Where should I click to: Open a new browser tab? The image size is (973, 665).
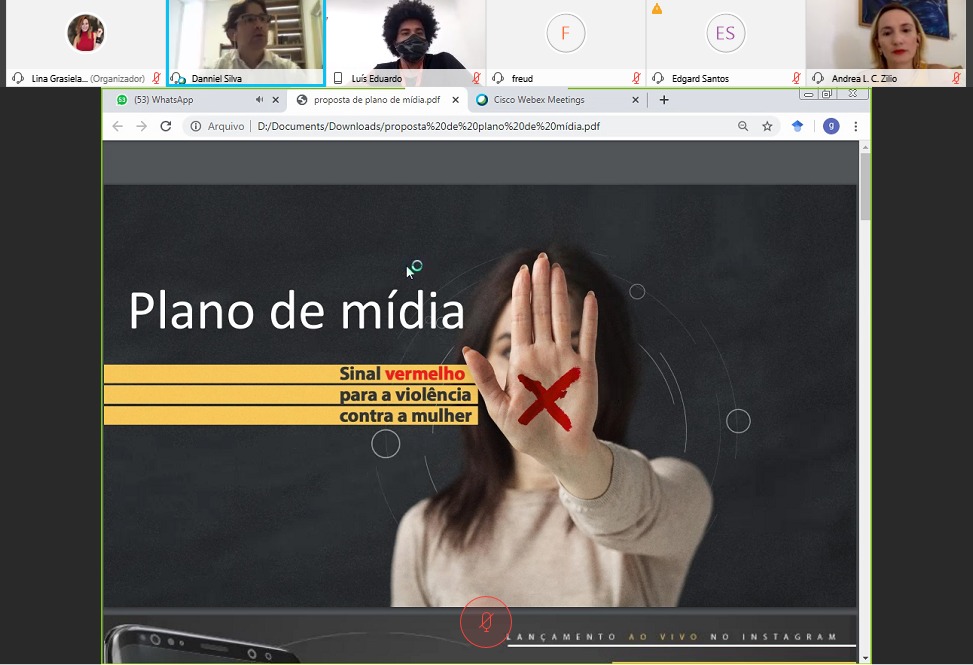click(664, 100)
